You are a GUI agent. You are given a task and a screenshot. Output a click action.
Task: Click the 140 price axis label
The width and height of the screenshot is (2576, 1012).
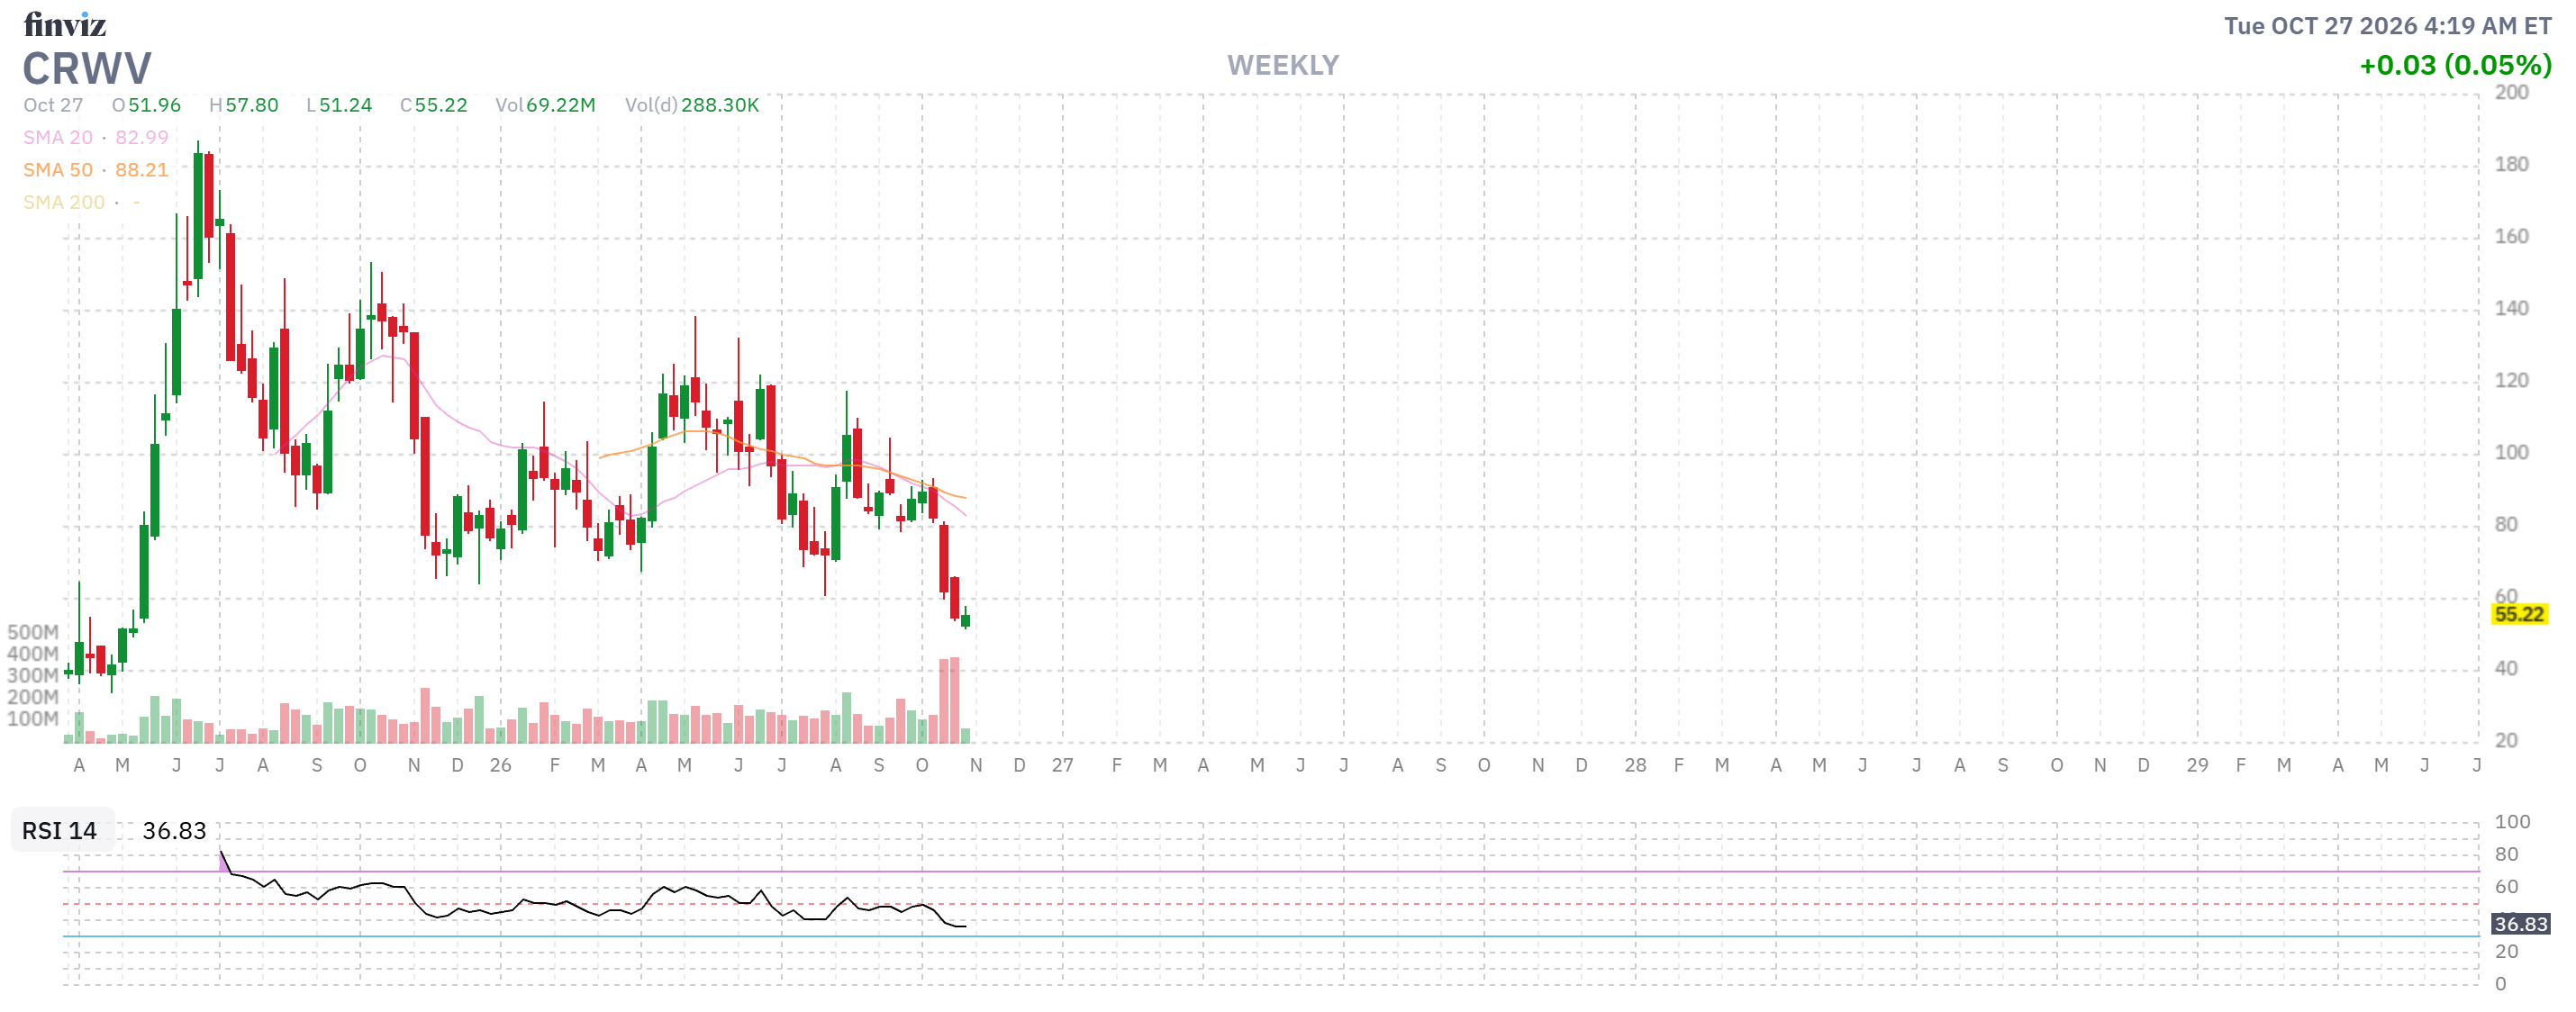[2511, 308]
